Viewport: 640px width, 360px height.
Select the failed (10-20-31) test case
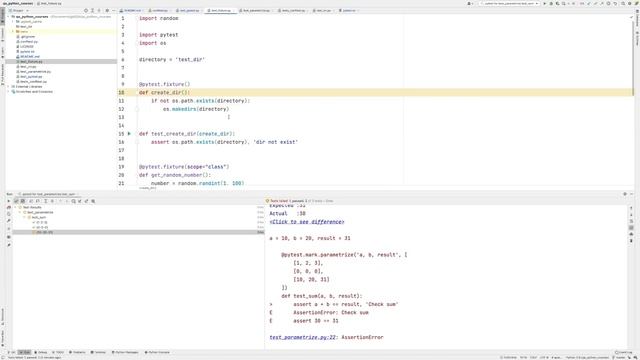pyautogui.click(x=138, y=232)
